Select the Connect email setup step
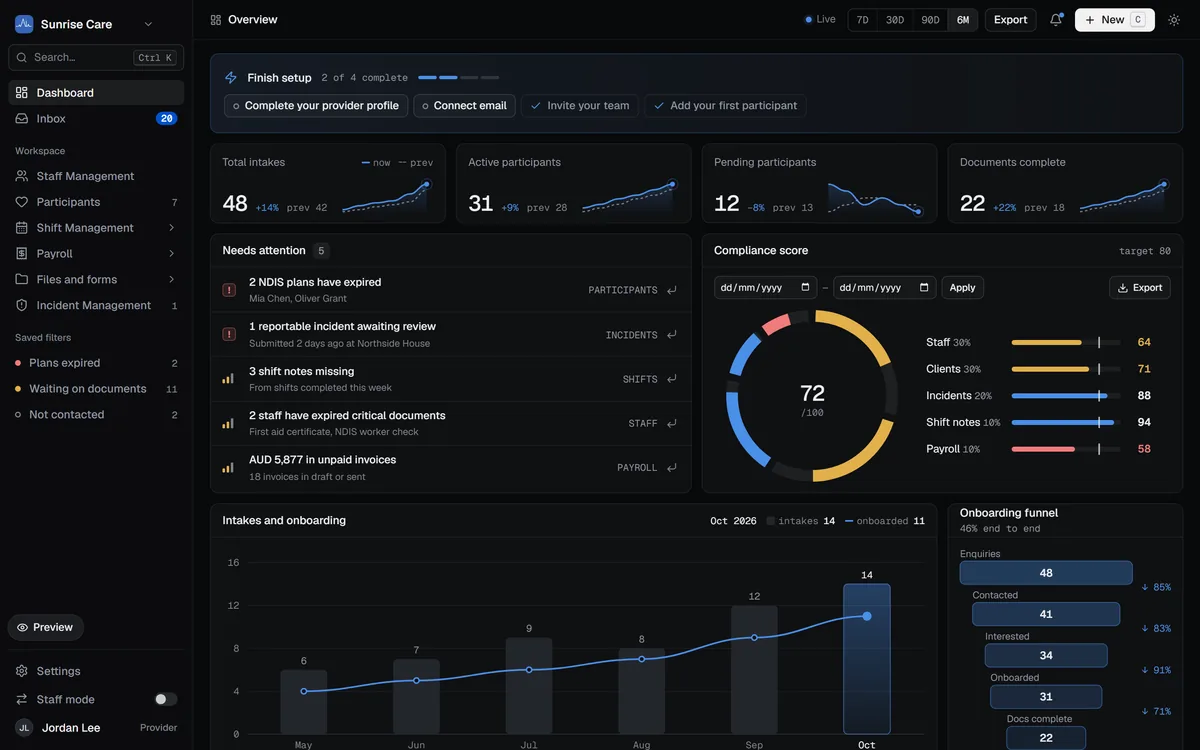 coord(465,106)
